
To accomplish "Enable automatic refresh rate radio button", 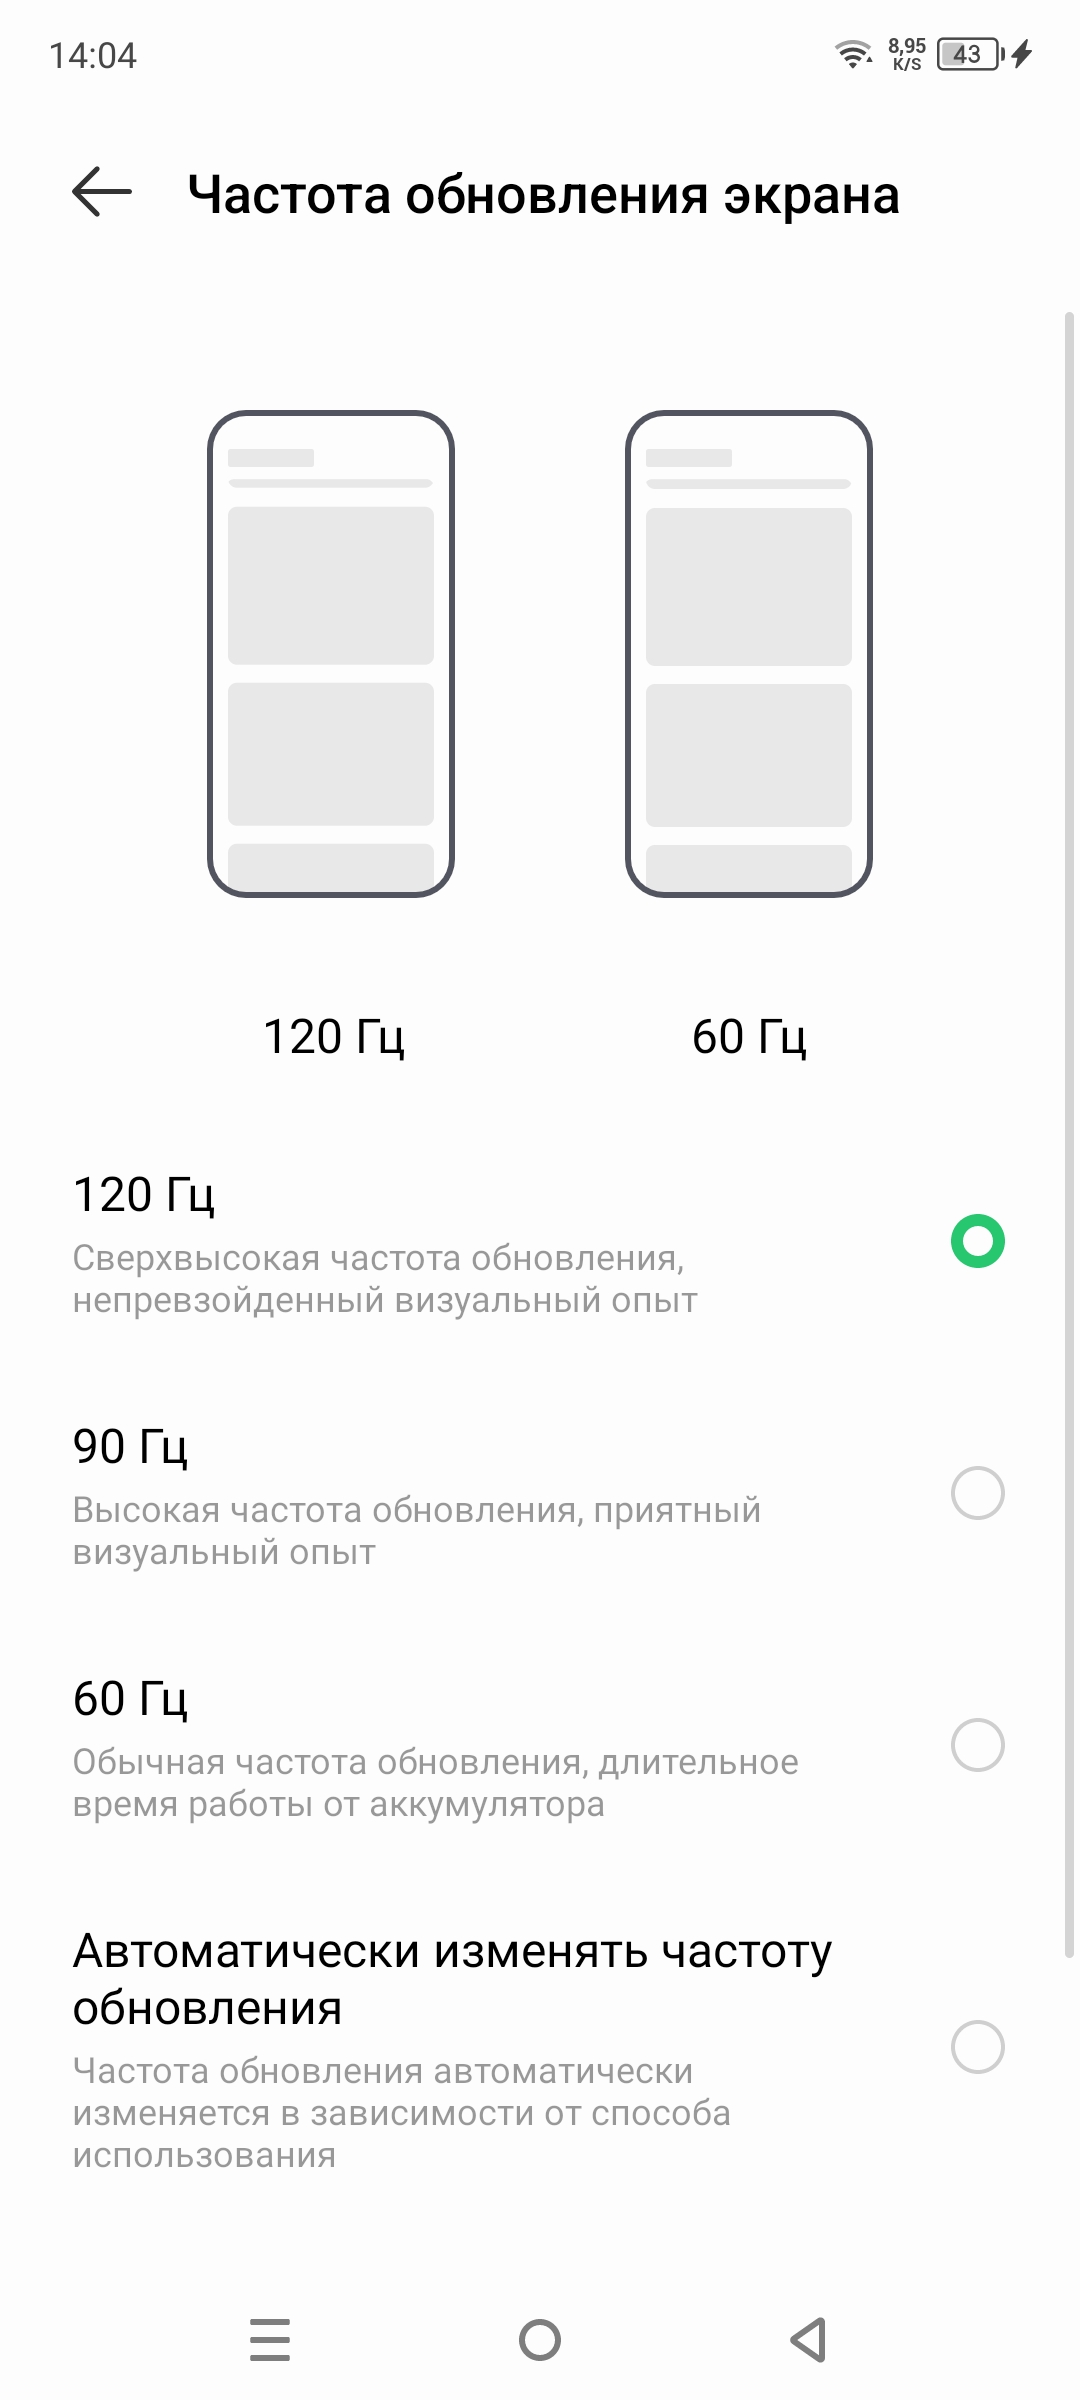I will click(977, 2047).
